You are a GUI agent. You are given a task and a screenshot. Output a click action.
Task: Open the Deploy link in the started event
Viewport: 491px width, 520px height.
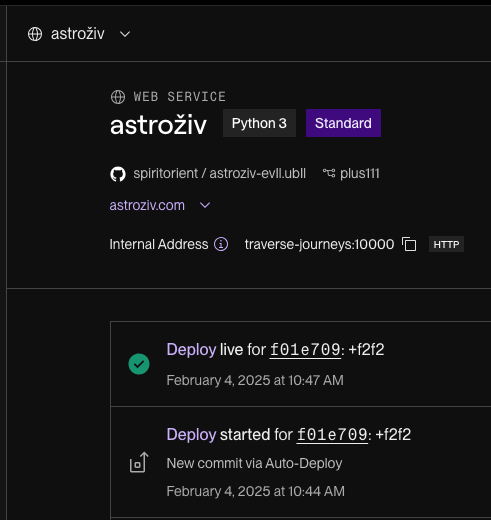[191, 435]
